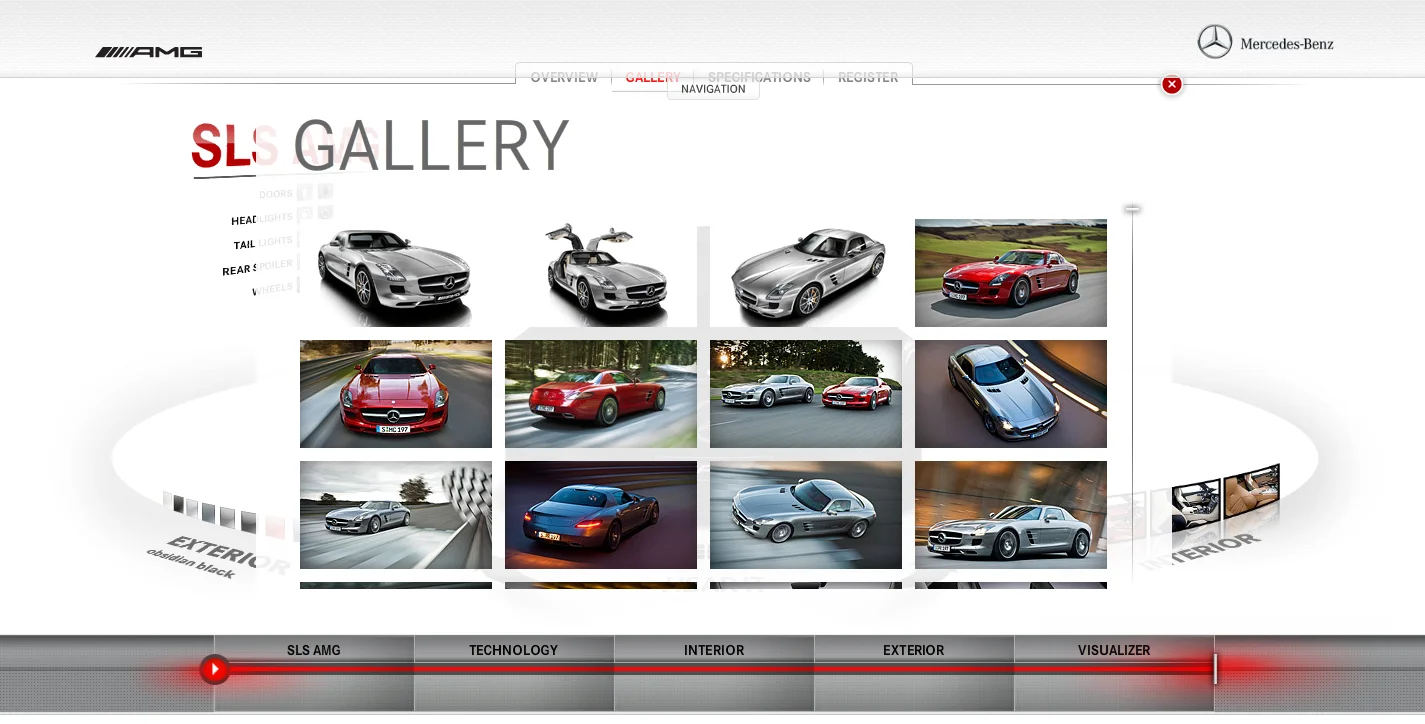This screenshot has width=1425, height=724.
Task: Open thumbnail with silver and red SLS together
Action: coord(806,394)
